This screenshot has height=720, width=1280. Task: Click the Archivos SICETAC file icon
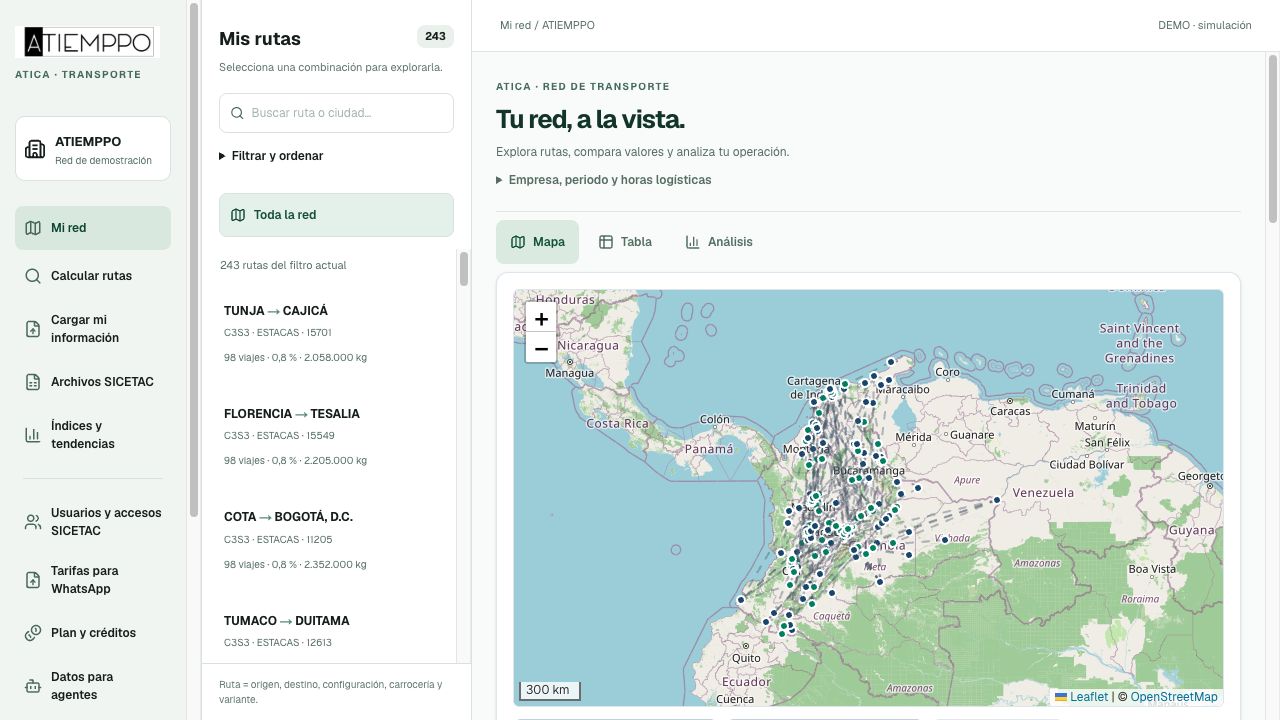click(33, 382)
